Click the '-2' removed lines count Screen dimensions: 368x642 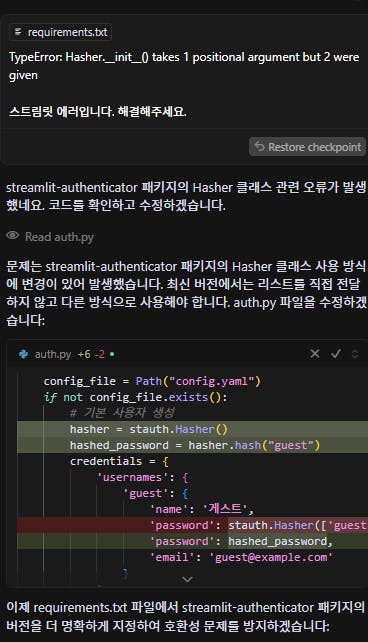pyautogui.click(x=99, y=354)
